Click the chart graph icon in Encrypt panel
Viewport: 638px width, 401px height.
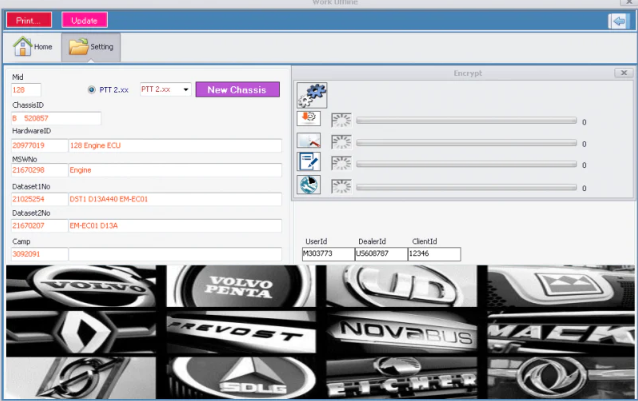309,141
